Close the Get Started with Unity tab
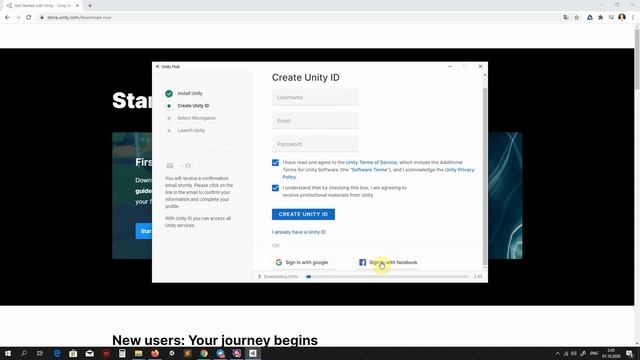Image resolution: width=640 pixels, height=360 pixels. tap(77, 6)
